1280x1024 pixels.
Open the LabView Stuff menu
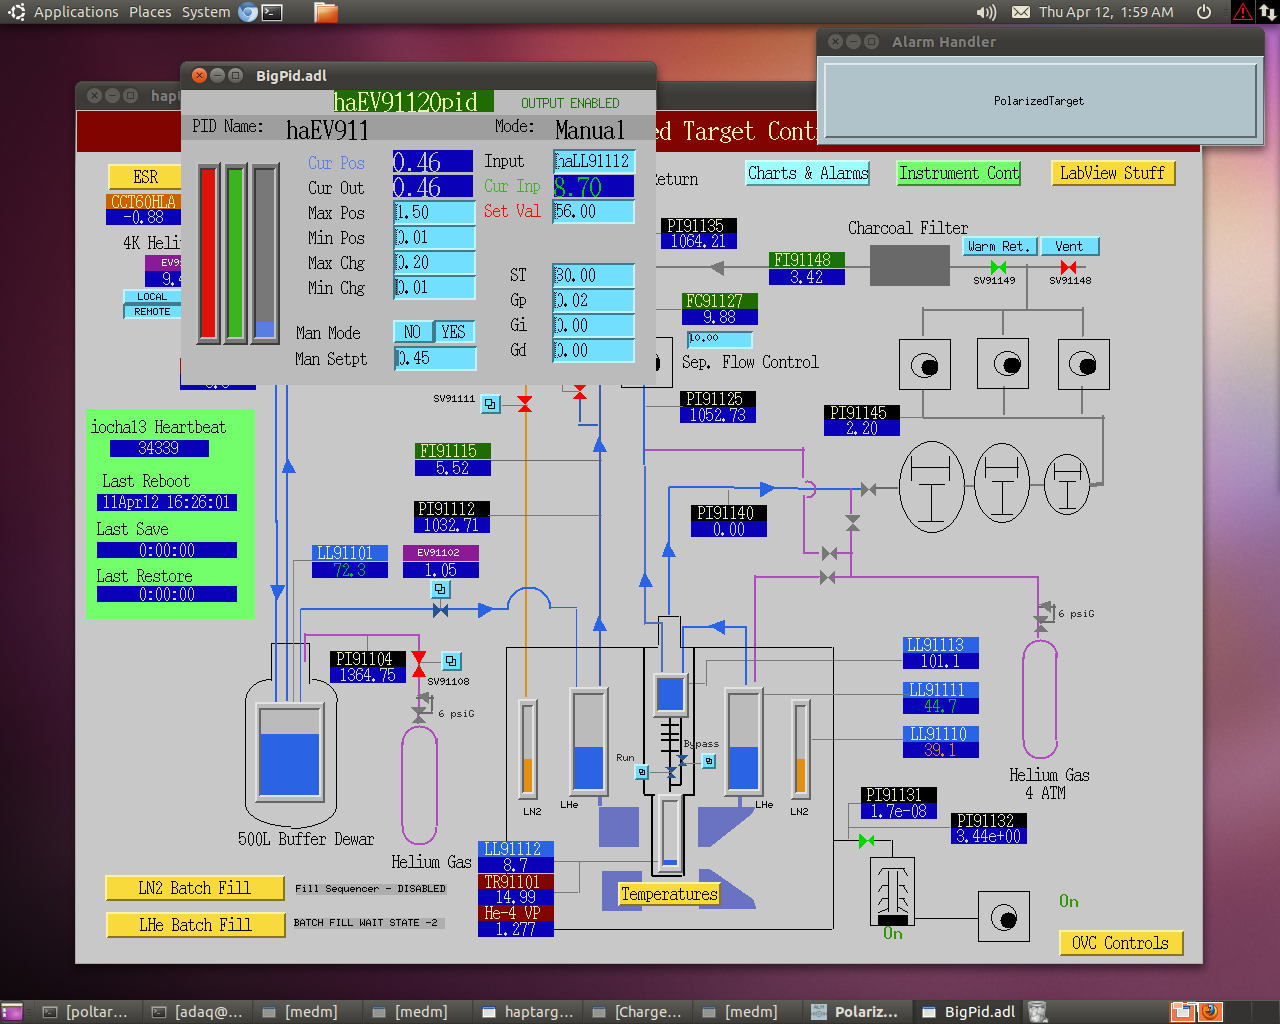click(1113, 173)
